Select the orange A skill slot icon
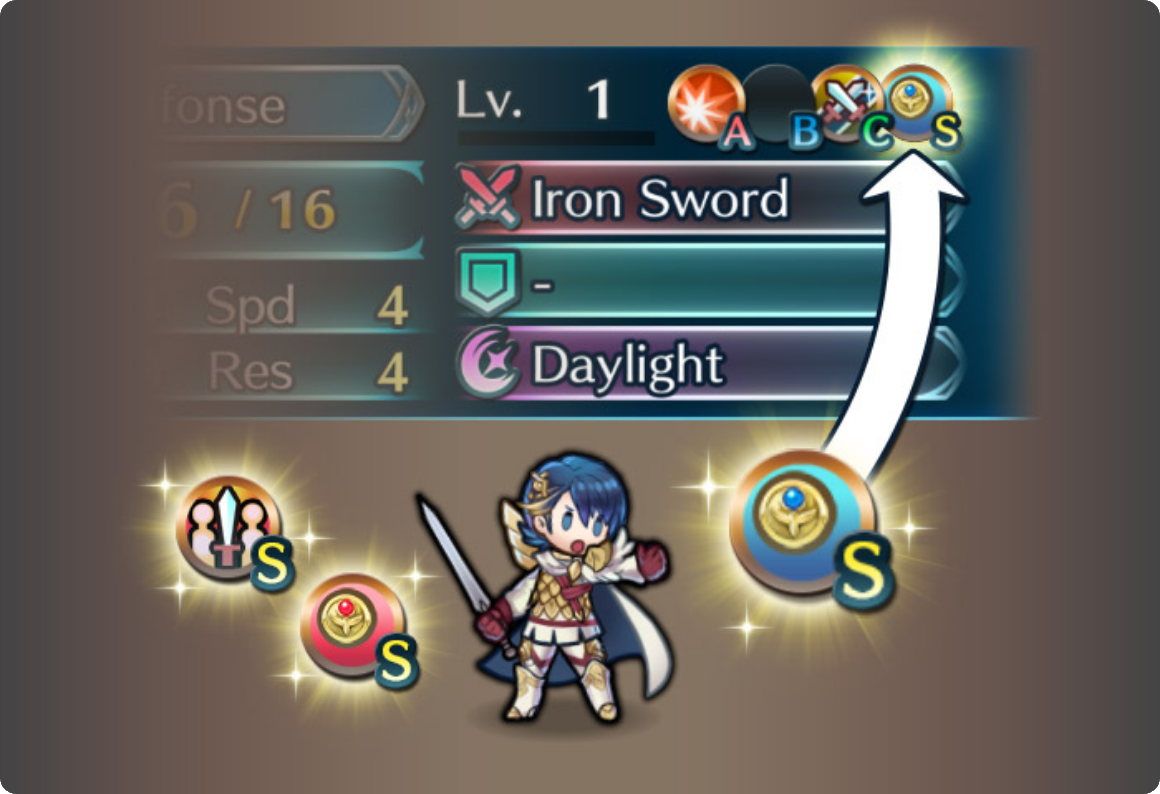Screen dimensions: 1160x794 pos(706,104)
